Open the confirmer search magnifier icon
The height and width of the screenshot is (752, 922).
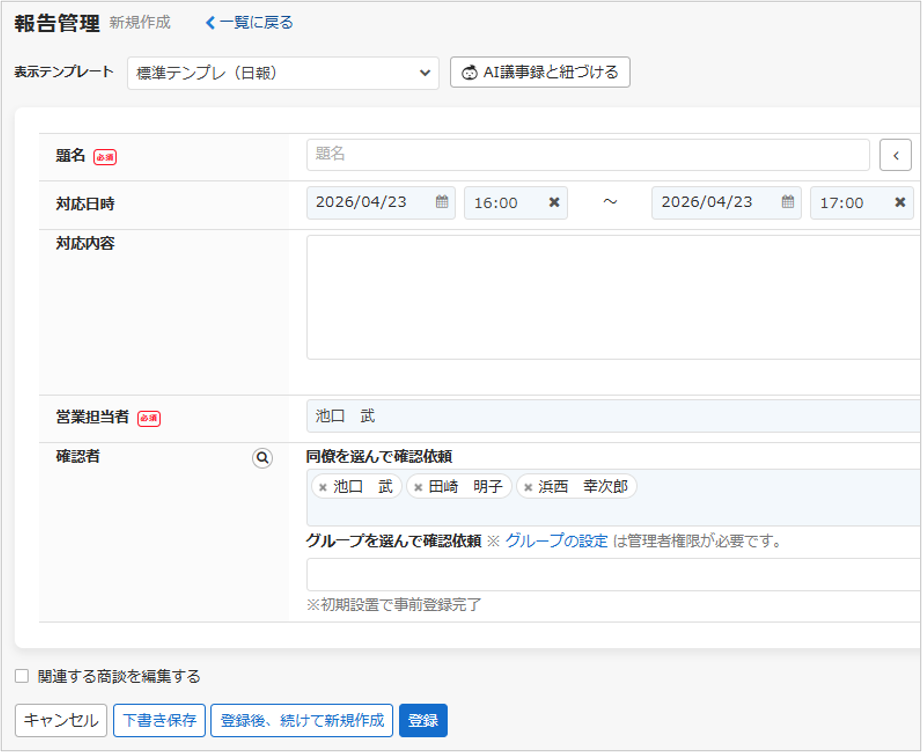262,458
